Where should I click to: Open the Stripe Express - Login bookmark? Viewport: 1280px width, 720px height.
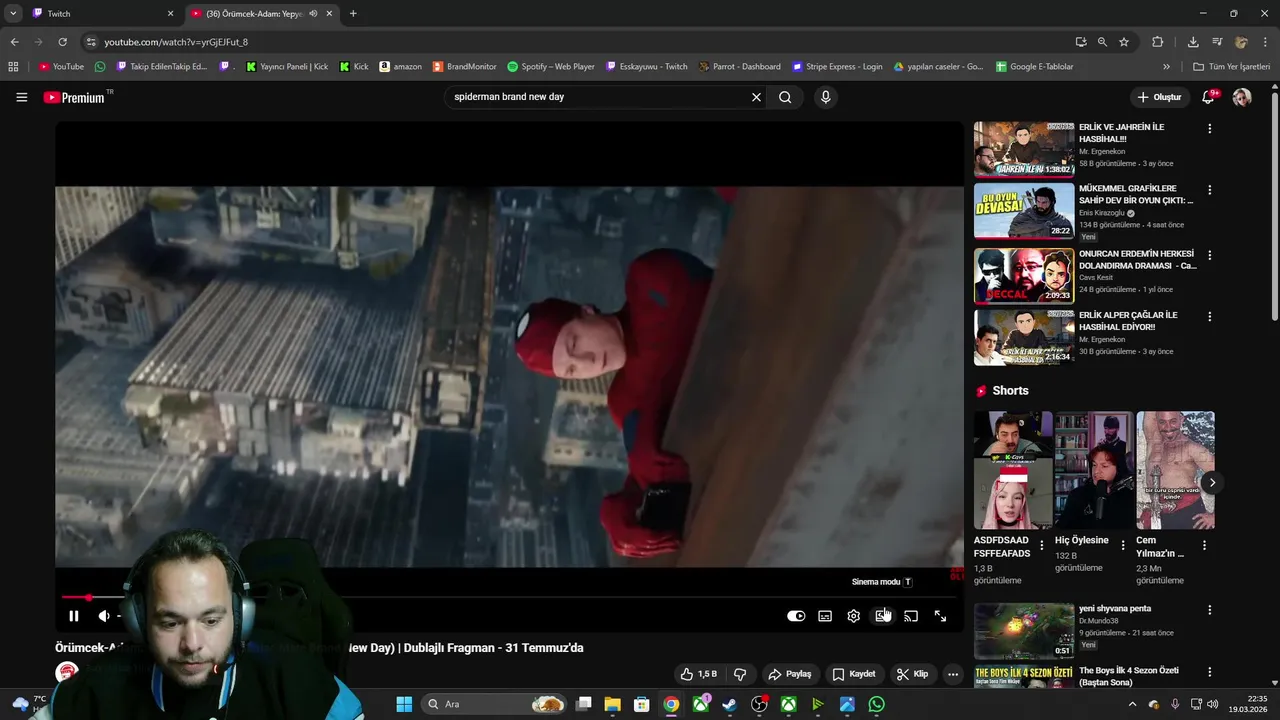click(837, 67)
